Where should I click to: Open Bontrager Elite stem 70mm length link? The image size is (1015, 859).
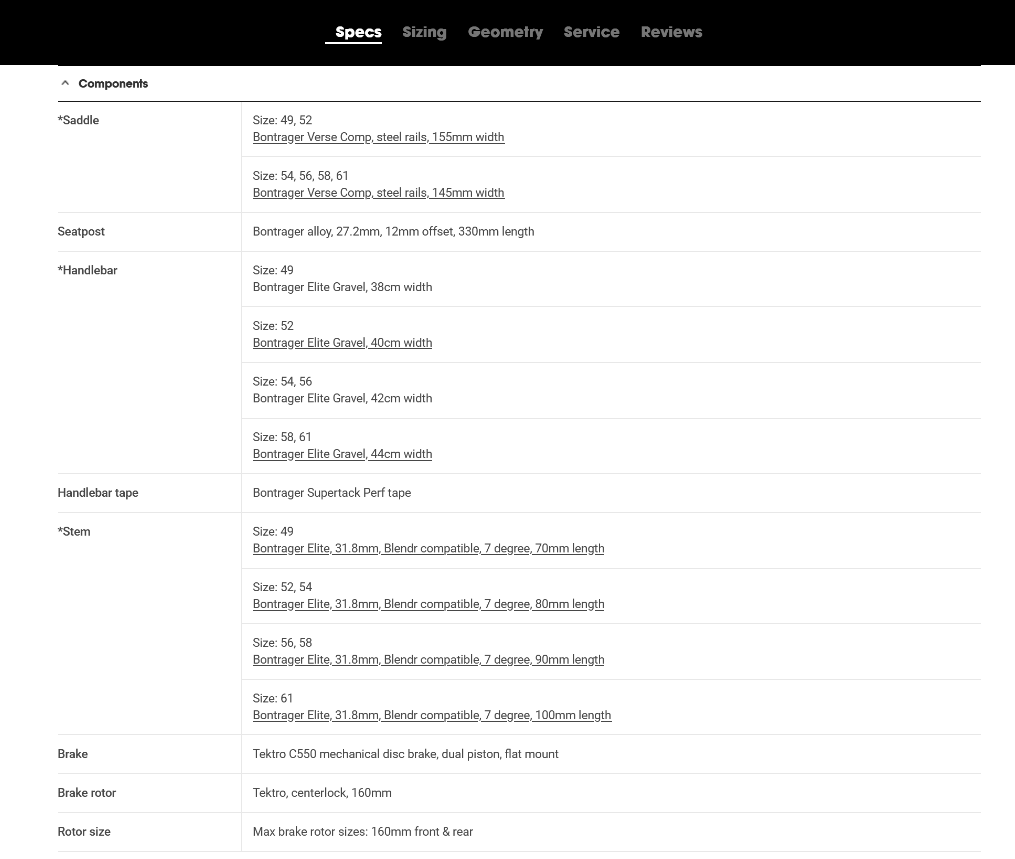point(429,548)
